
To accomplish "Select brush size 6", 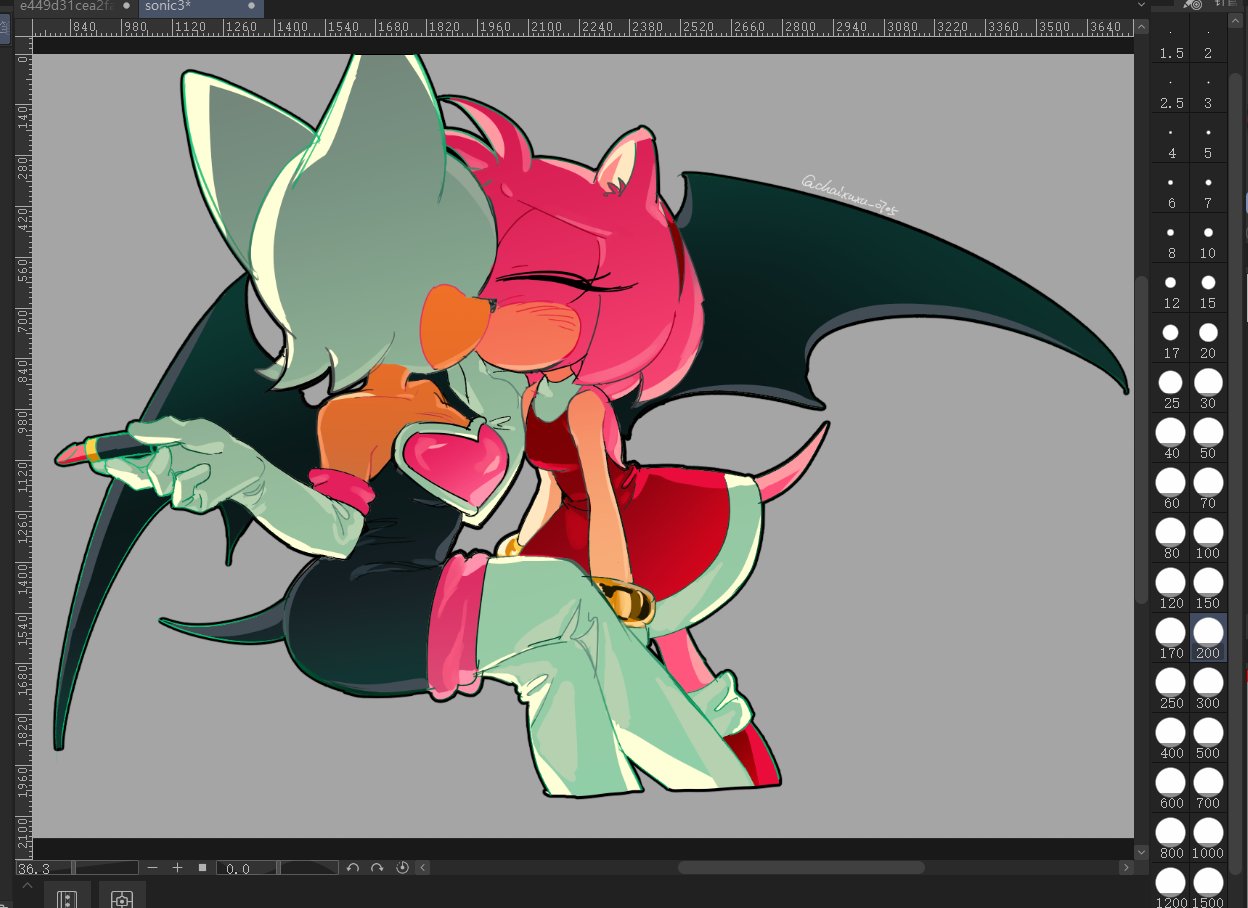I will [1171, 188].
